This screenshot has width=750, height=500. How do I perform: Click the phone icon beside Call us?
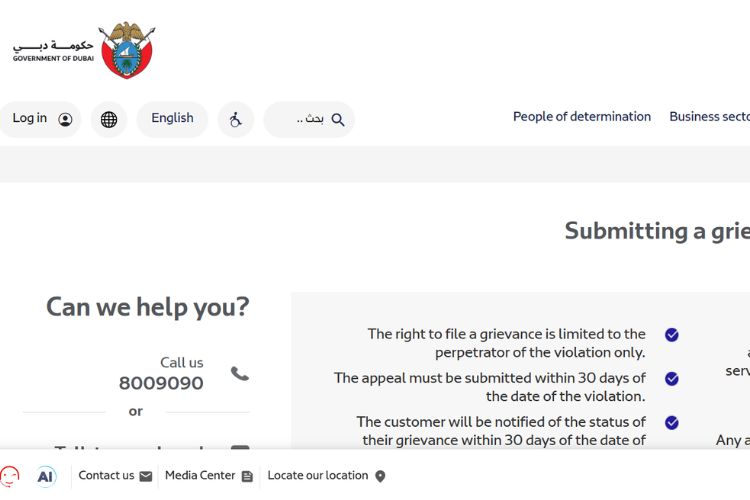click(240, 373)
